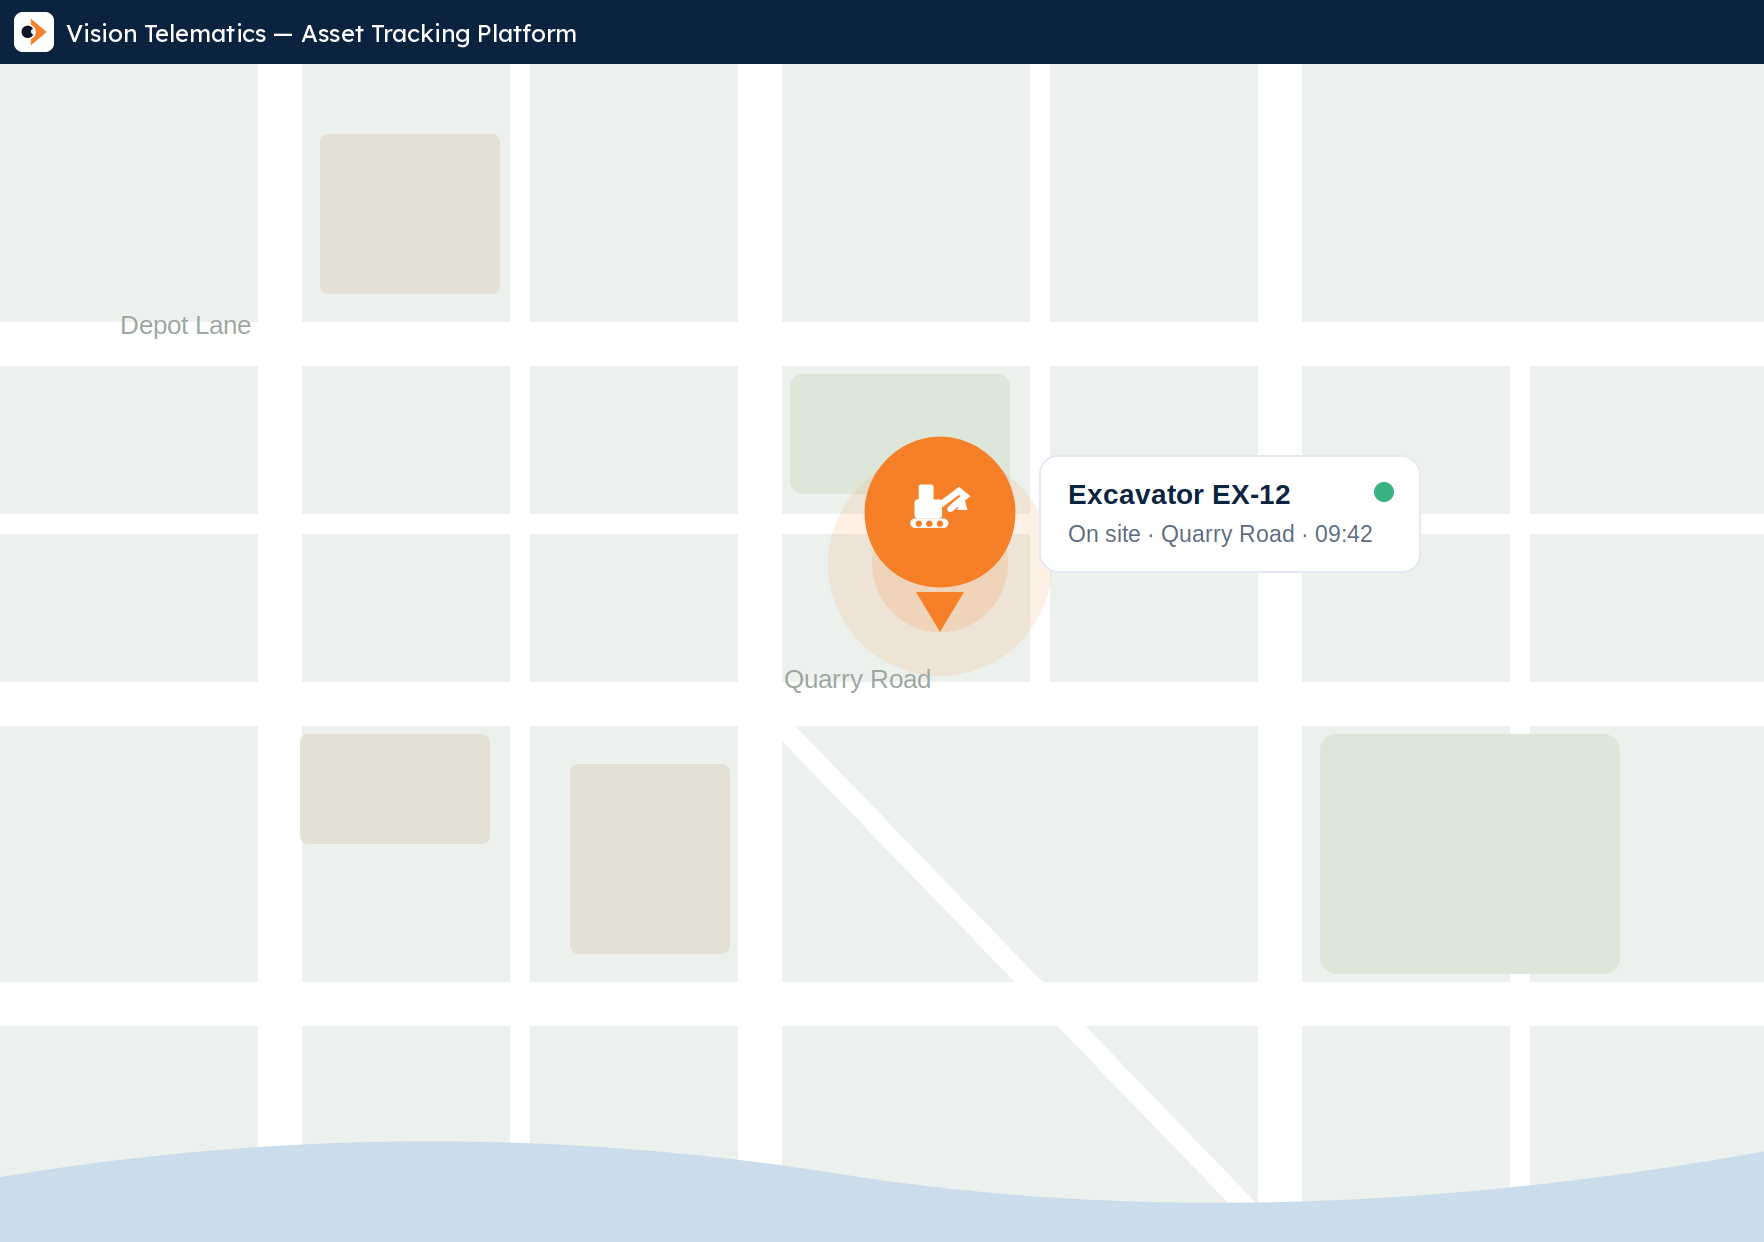Click the Depot Lane street label
Image resolution: width=1764 pixels, height=1242 pixels.
[x=185, y=325]
